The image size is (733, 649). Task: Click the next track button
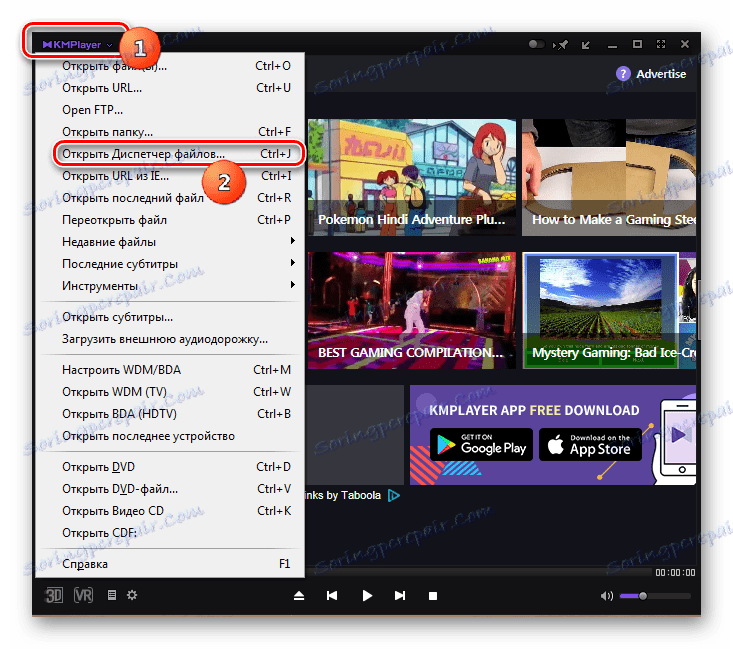click(x=400, y=596)
